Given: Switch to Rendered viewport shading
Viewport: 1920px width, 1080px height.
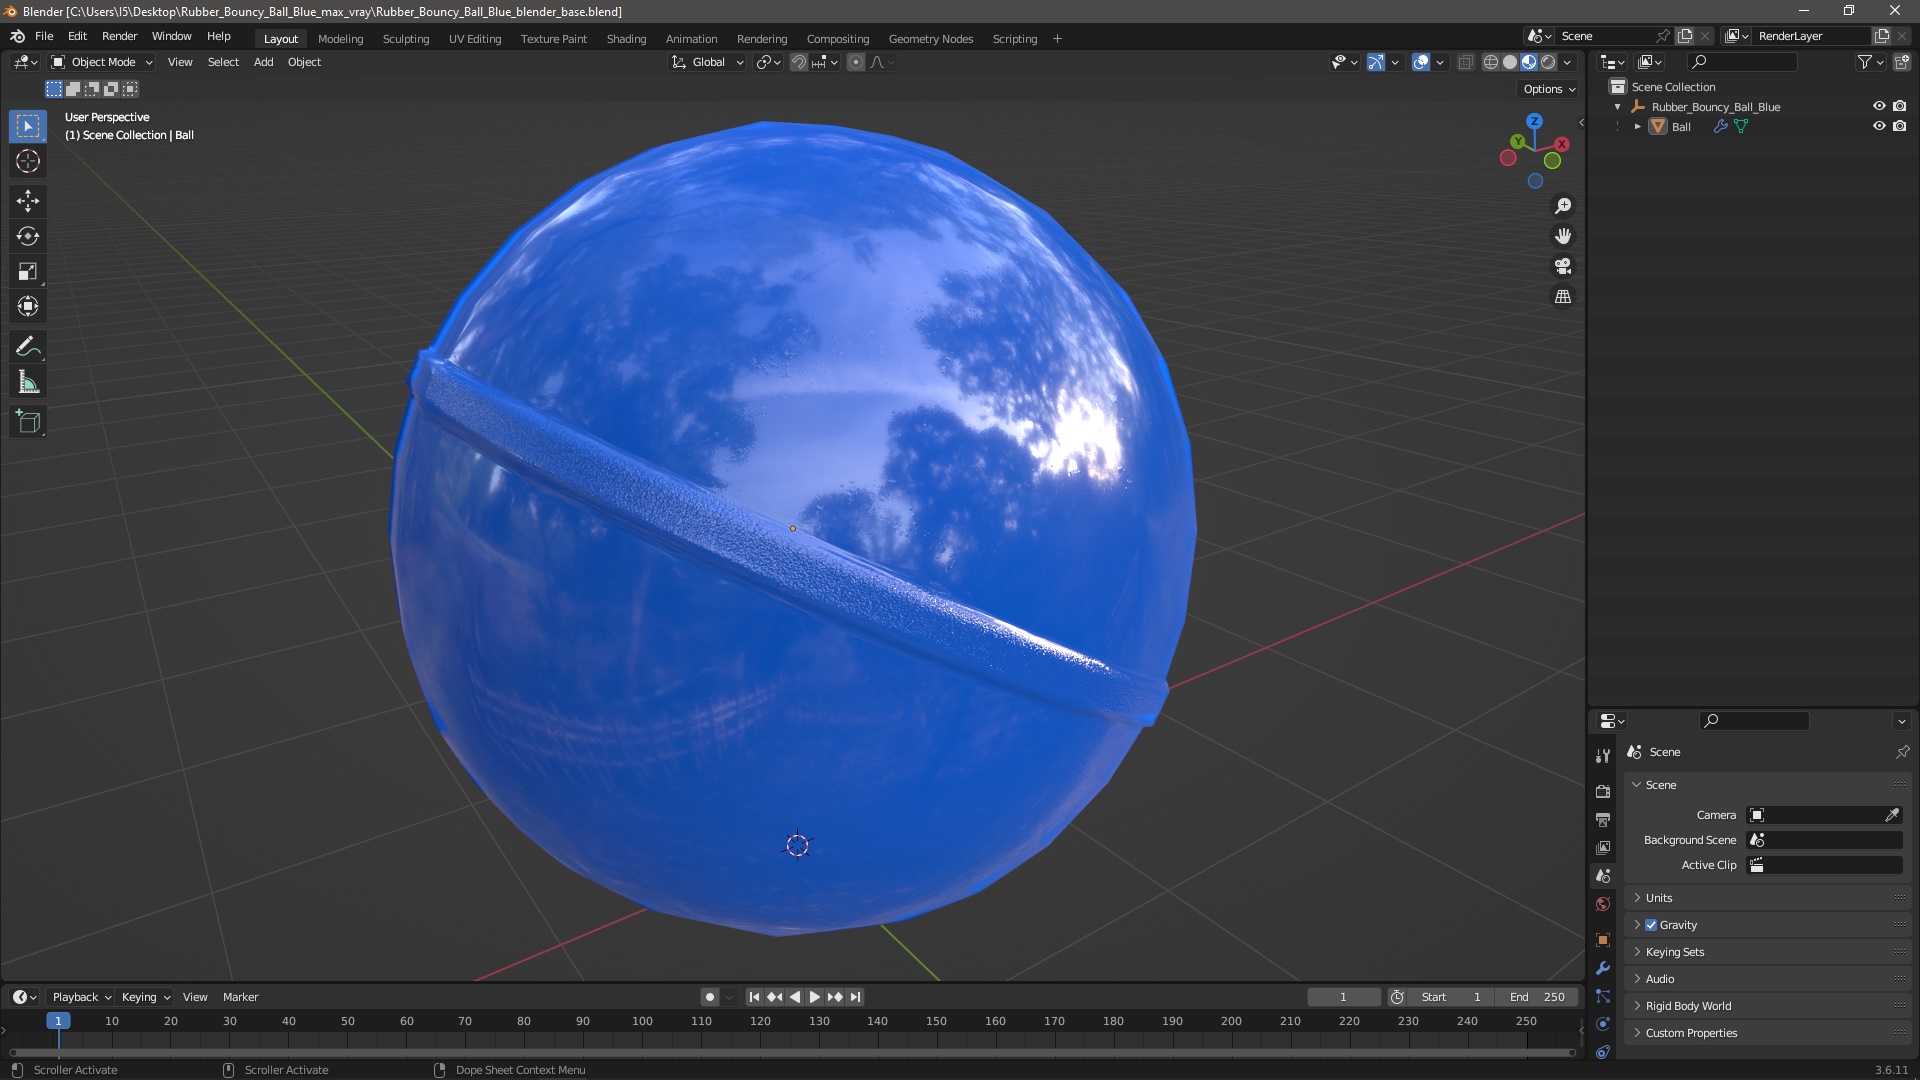Looking at the screenshot, I should [1548, 62].
